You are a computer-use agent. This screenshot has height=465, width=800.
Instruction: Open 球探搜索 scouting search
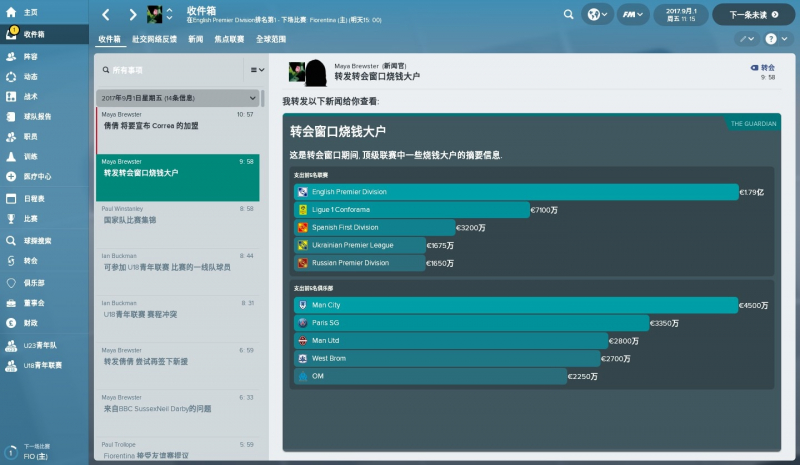click(37, 240)
